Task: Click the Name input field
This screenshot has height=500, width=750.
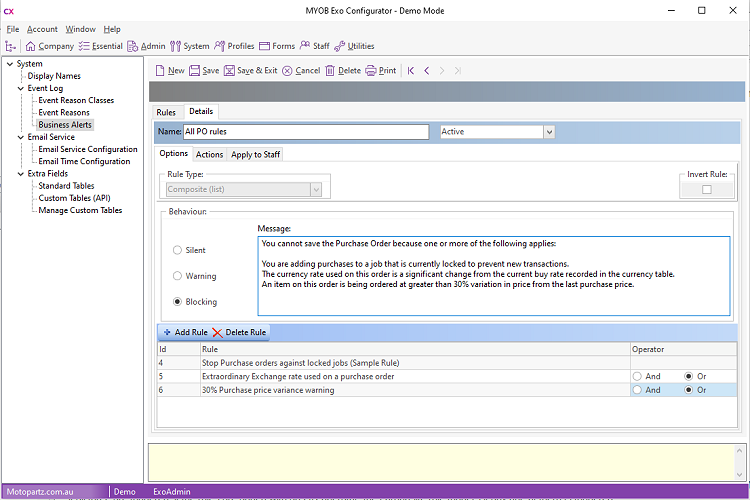Action: pyautogui.click(x=306, y=132)
